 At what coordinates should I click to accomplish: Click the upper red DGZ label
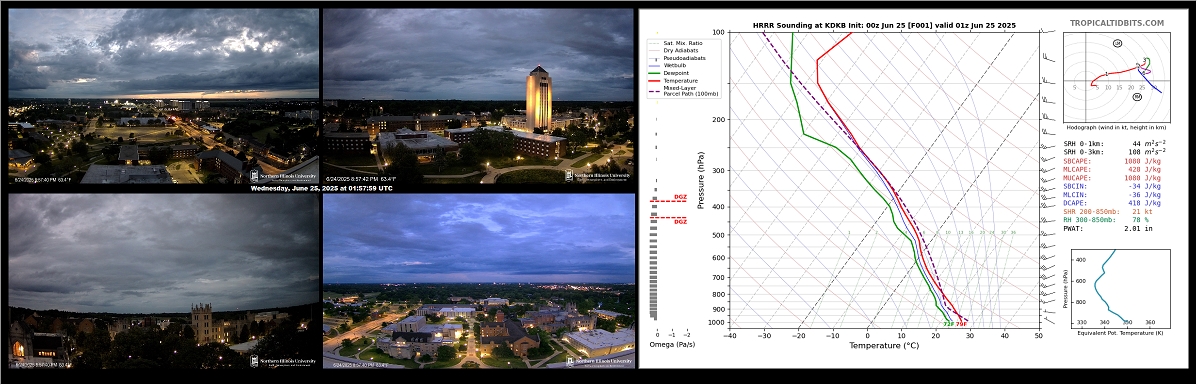[x=679, y=198]
